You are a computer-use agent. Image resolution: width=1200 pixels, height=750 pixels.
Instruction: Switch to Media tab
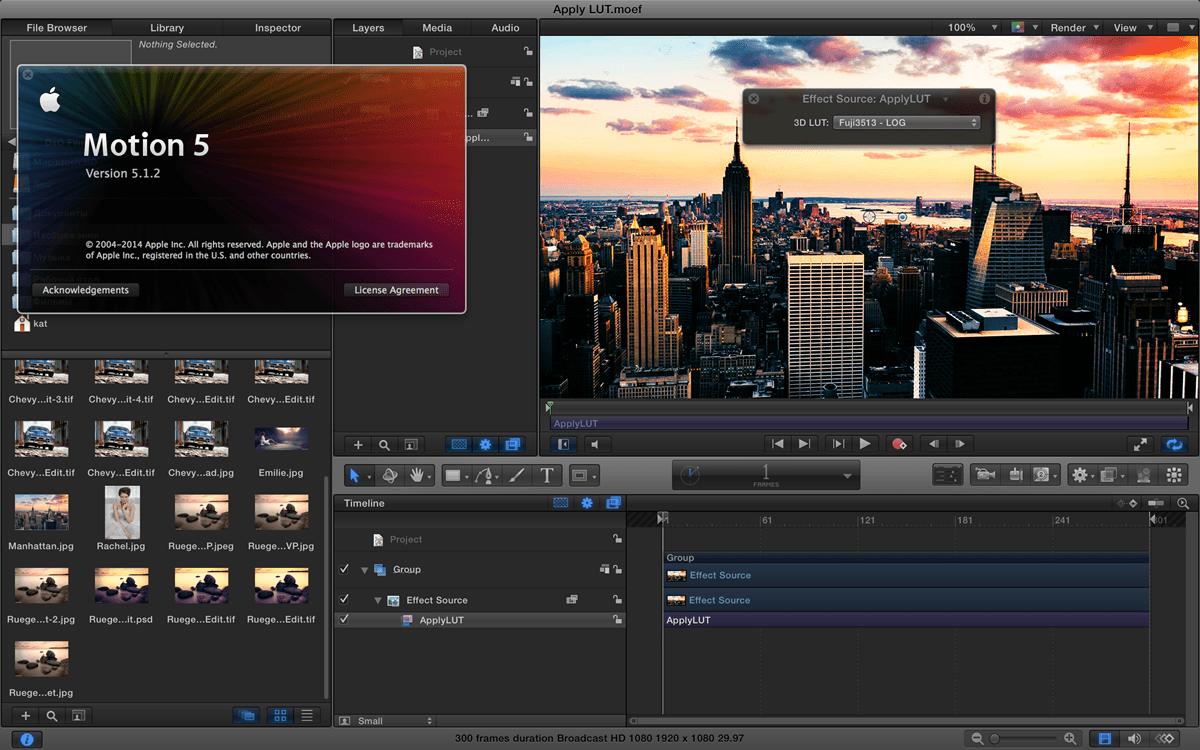437,28
